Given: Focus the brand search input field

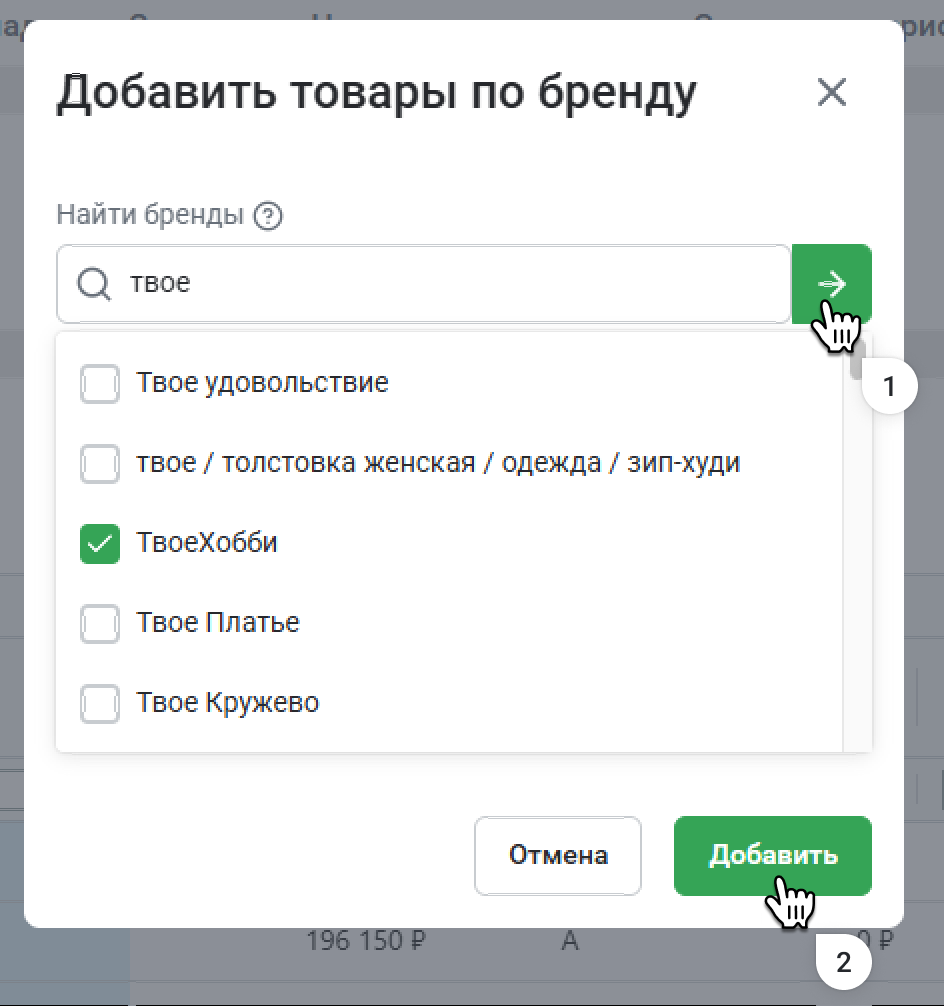Looking at the screenshot, I should (x=450, y=284).
